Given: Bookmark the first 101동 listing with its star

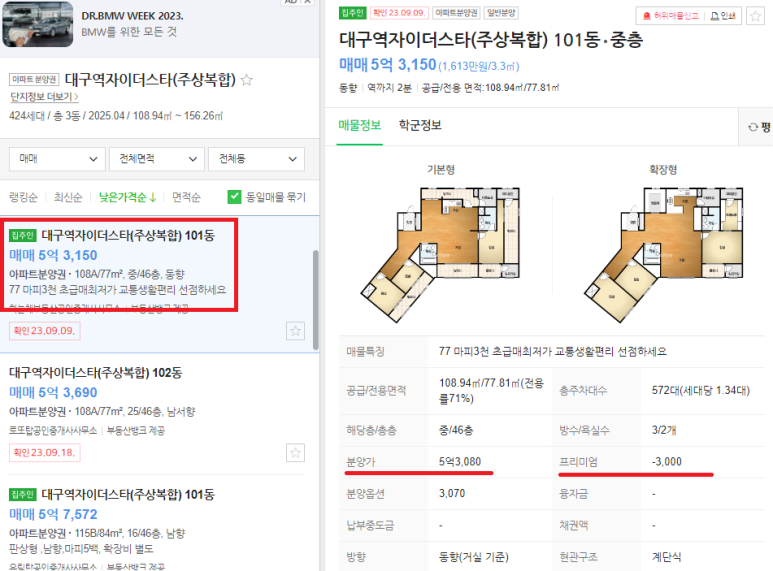Looking at the screenshot, I should click(x=295, y=331).
